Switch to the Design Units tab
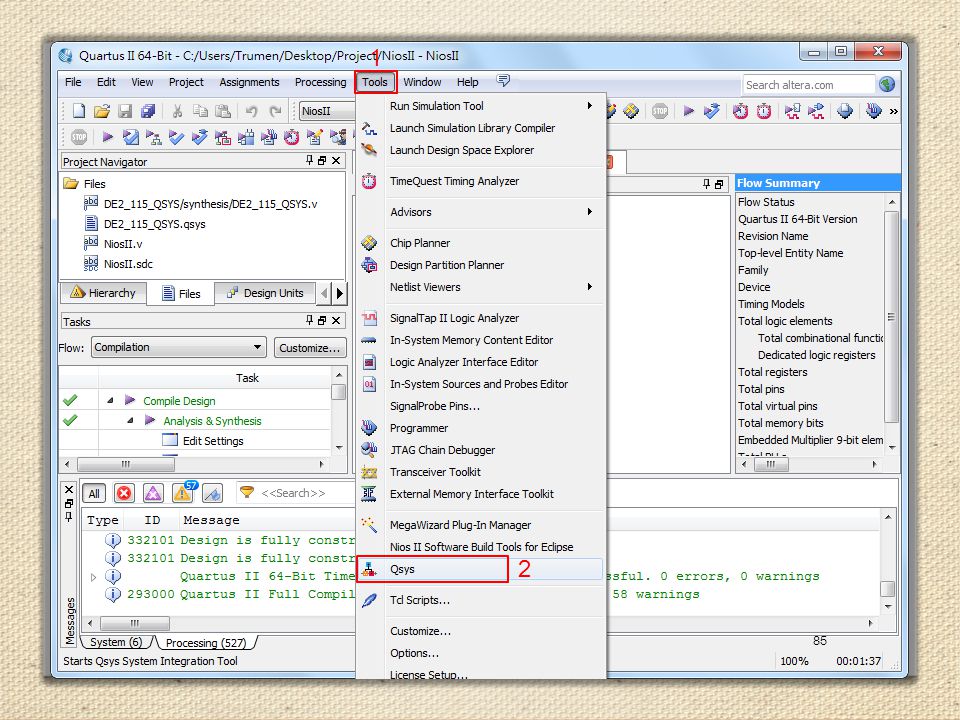 tap(264, 293)
